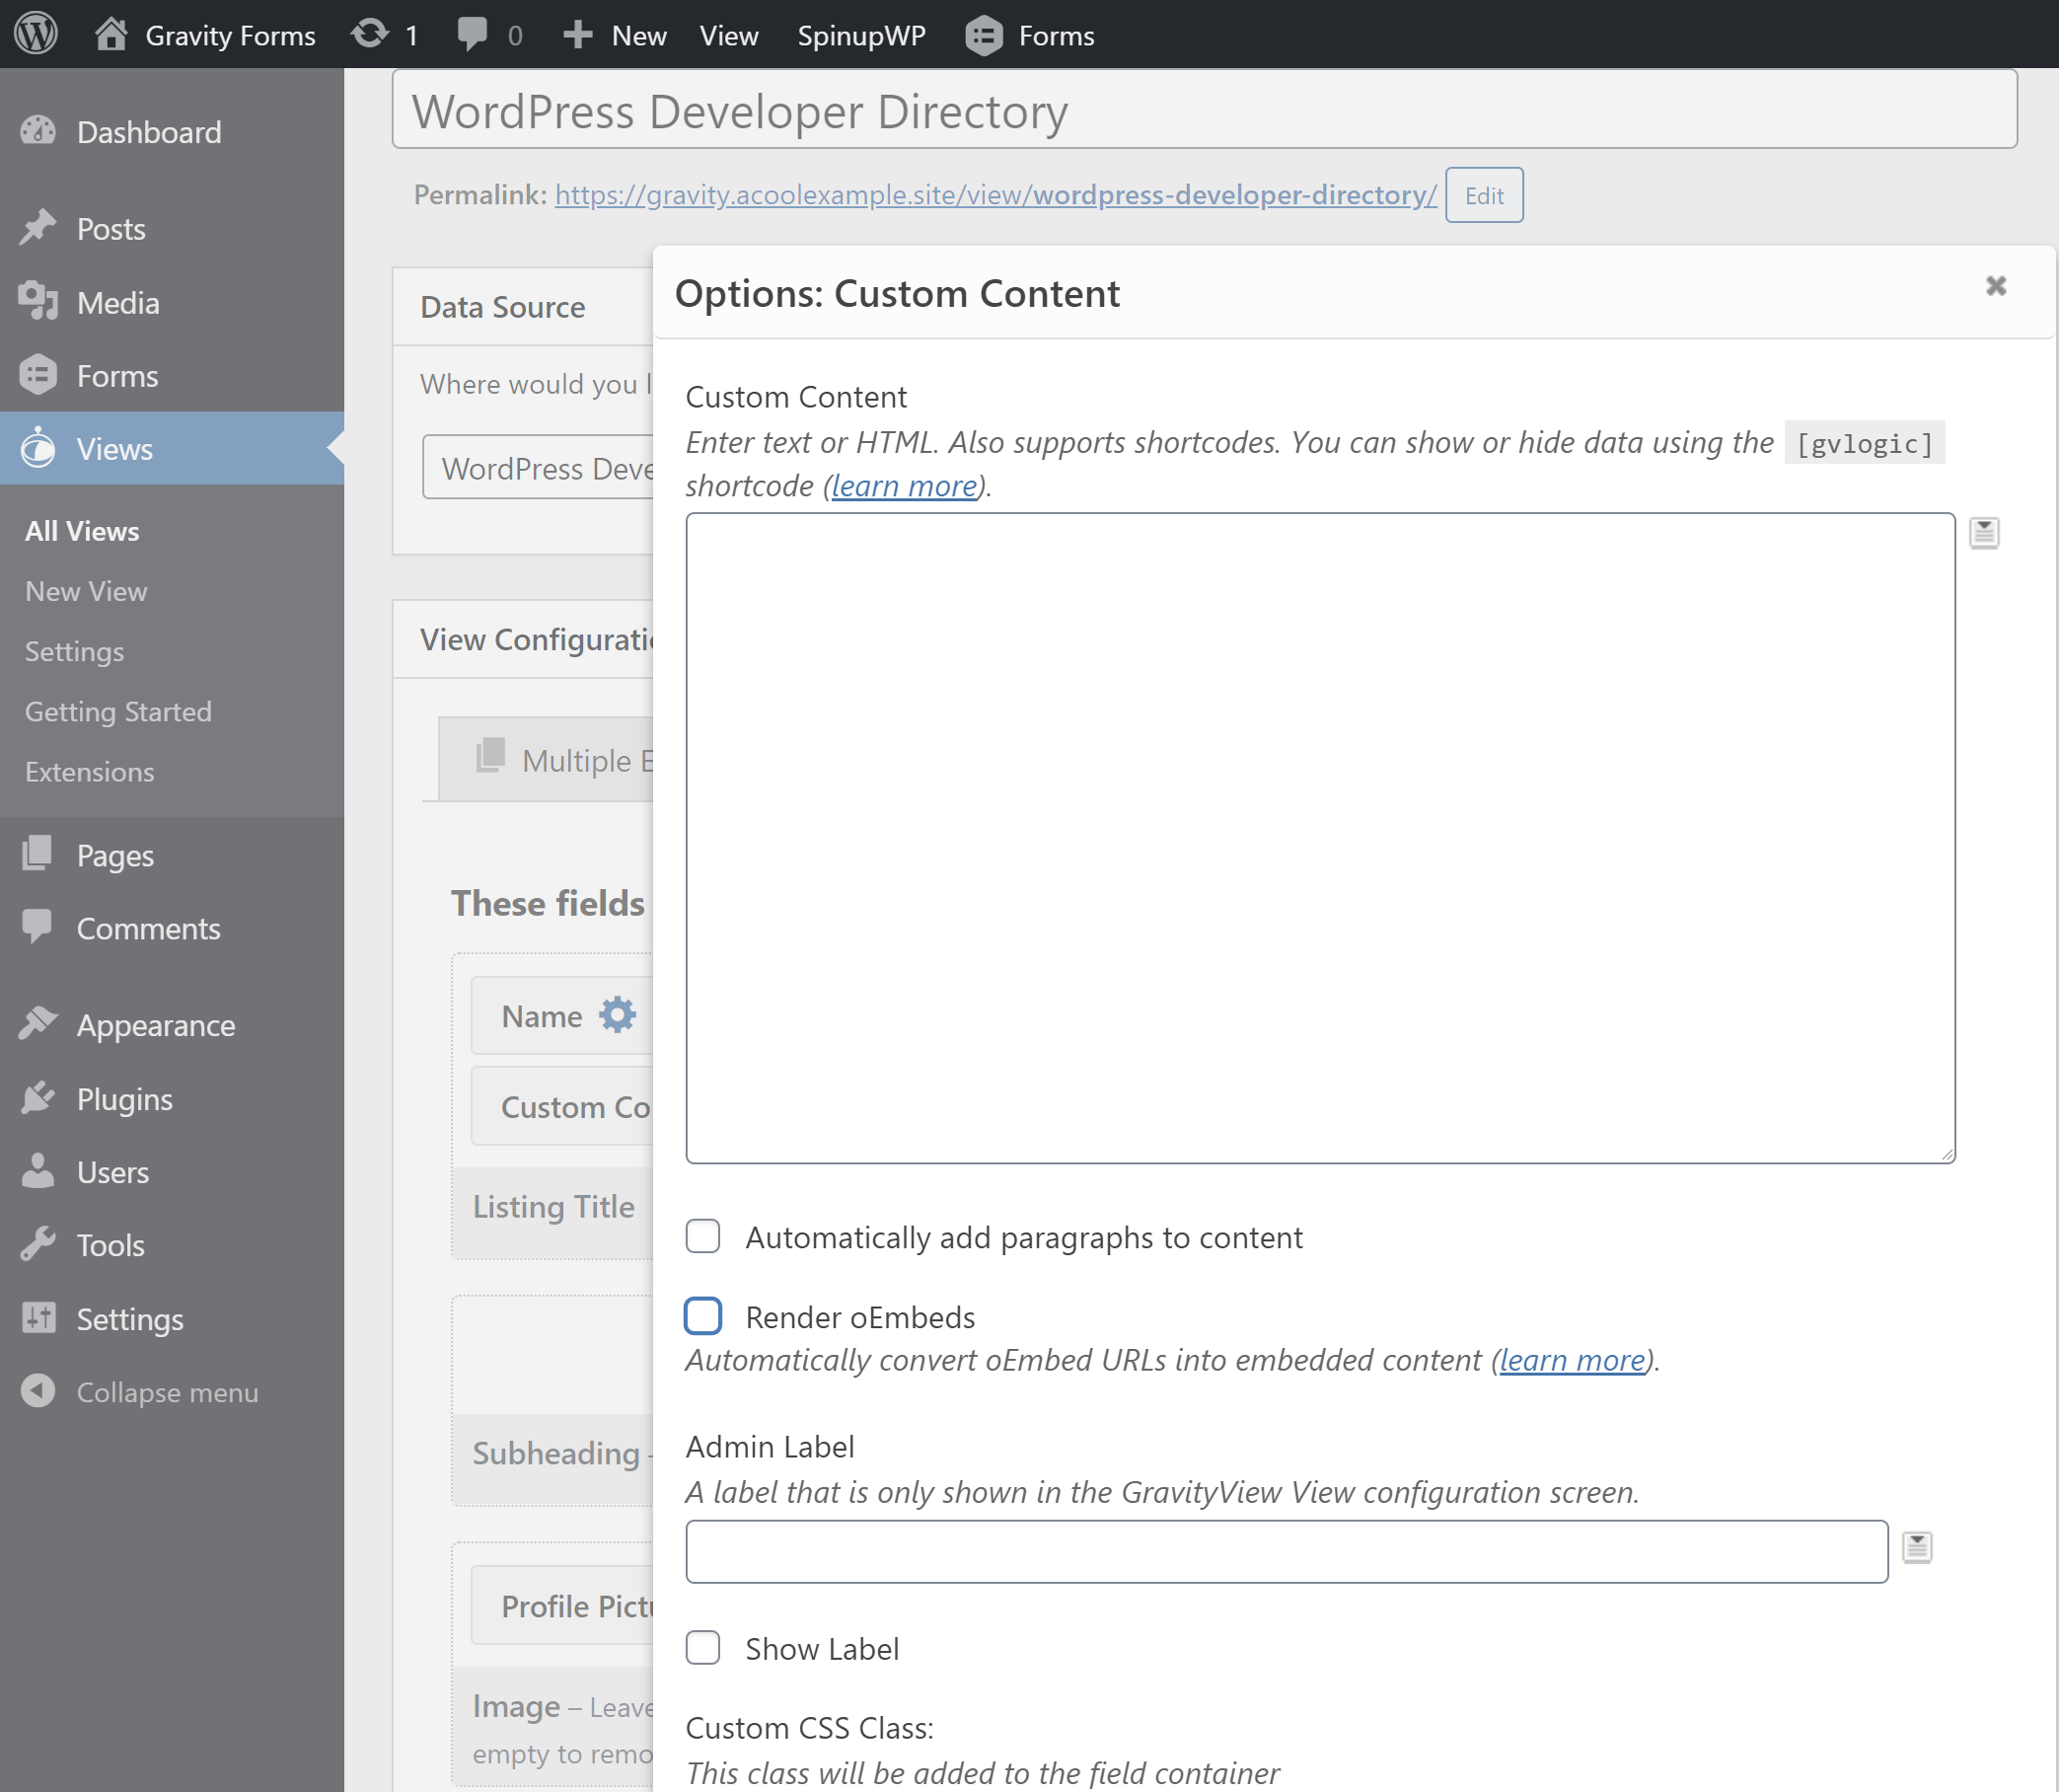Open Forms in left sidebar
The height and width of the screenshot is (1792, 2059).
click(172, 375)
